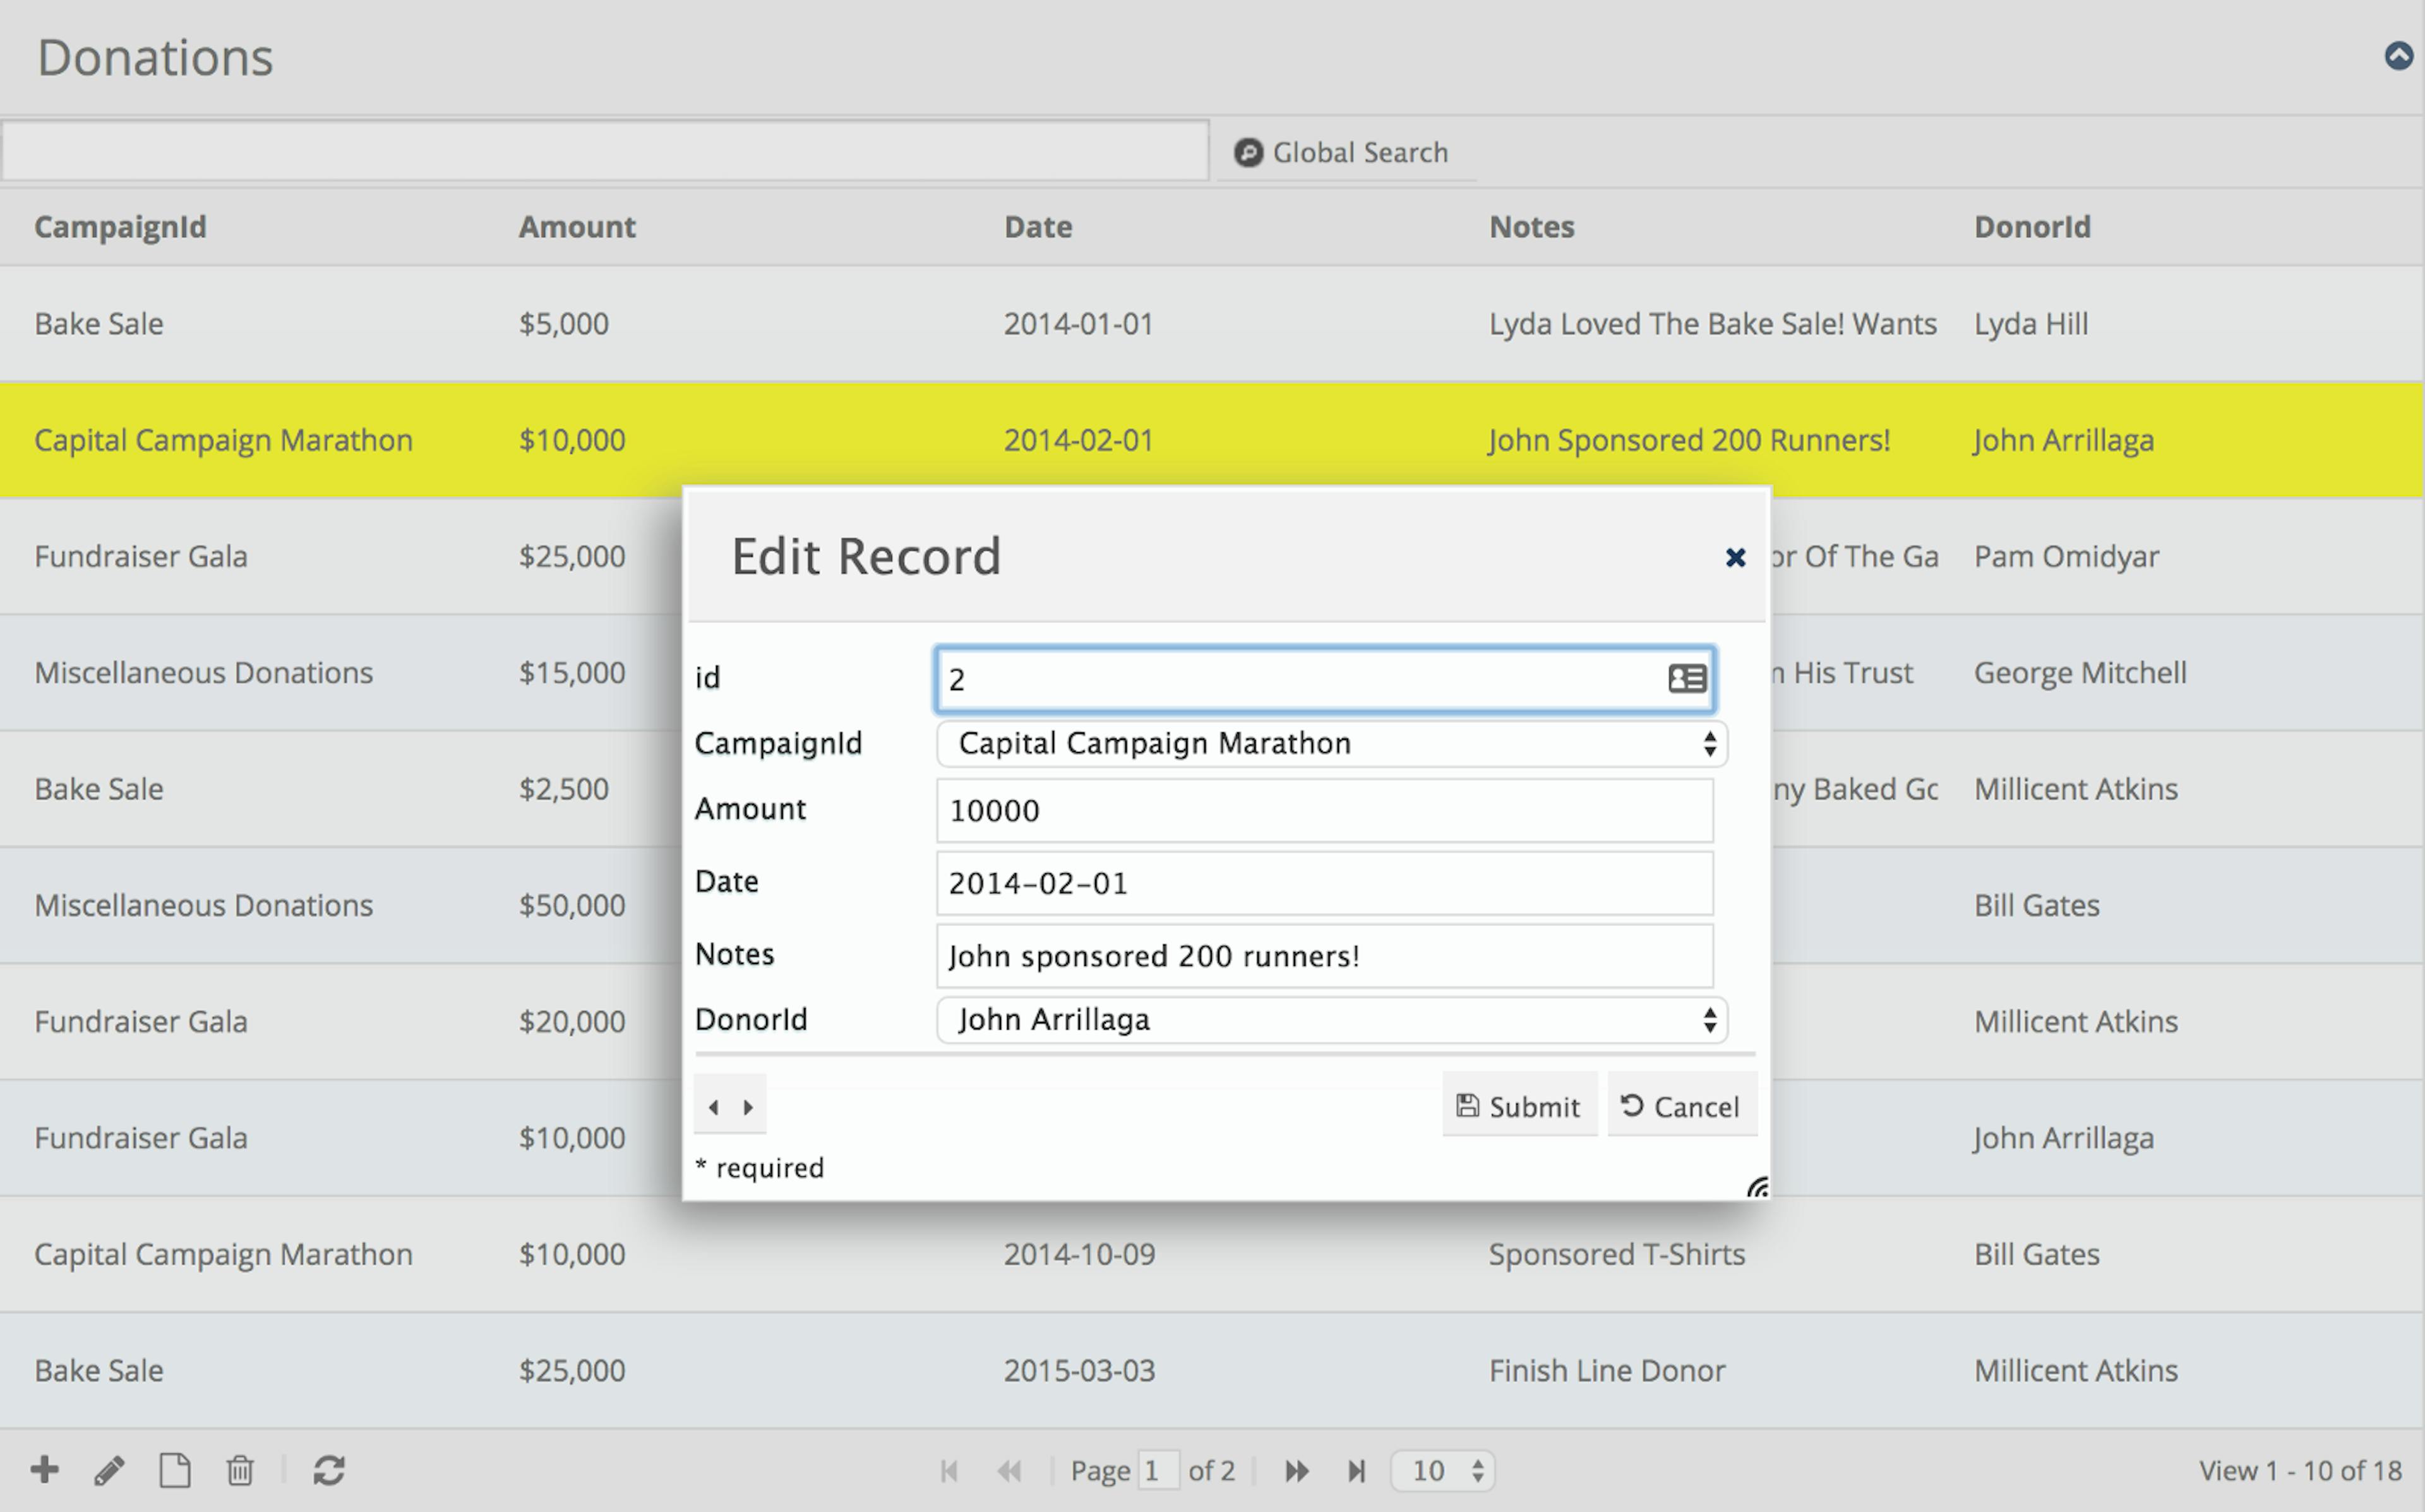Click the Lyda Loved The Bake Sale note

1713,324
